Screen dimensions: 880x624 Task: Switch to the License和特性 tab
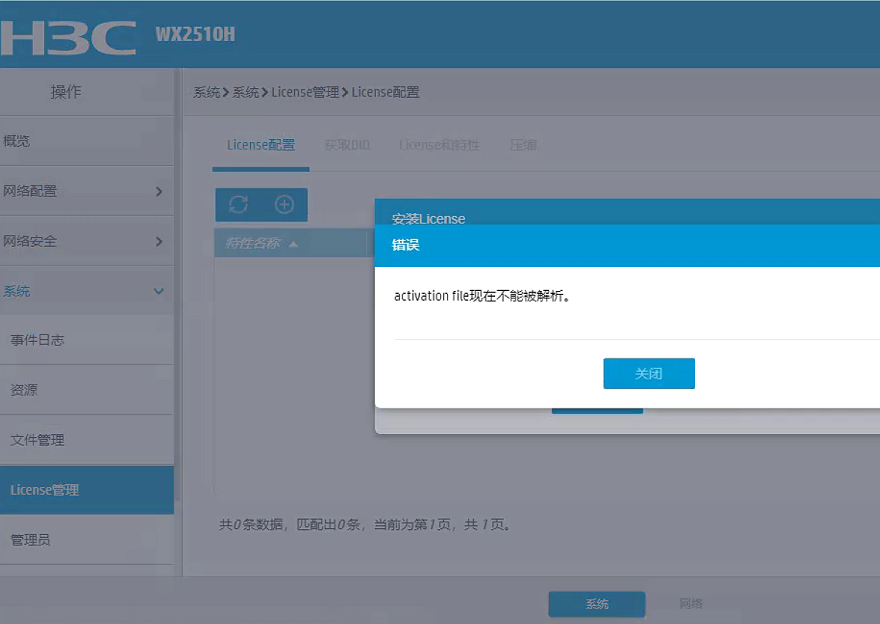click(439, 145)
